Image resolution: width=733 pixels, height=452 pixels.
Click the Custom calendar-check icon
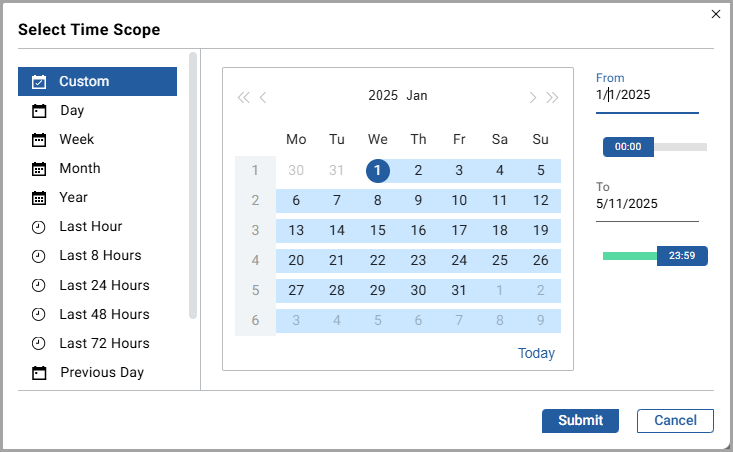(39, 82)
